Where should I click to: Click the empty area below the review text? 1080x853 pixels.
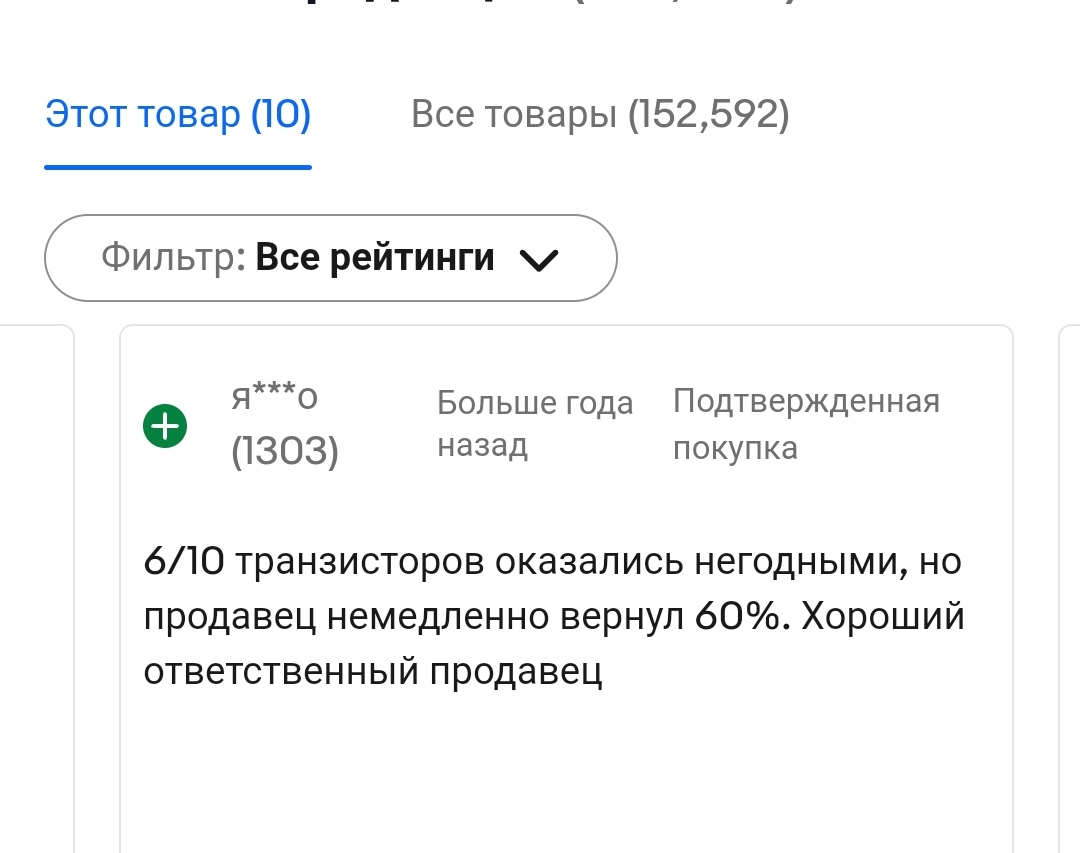point(565,770)
